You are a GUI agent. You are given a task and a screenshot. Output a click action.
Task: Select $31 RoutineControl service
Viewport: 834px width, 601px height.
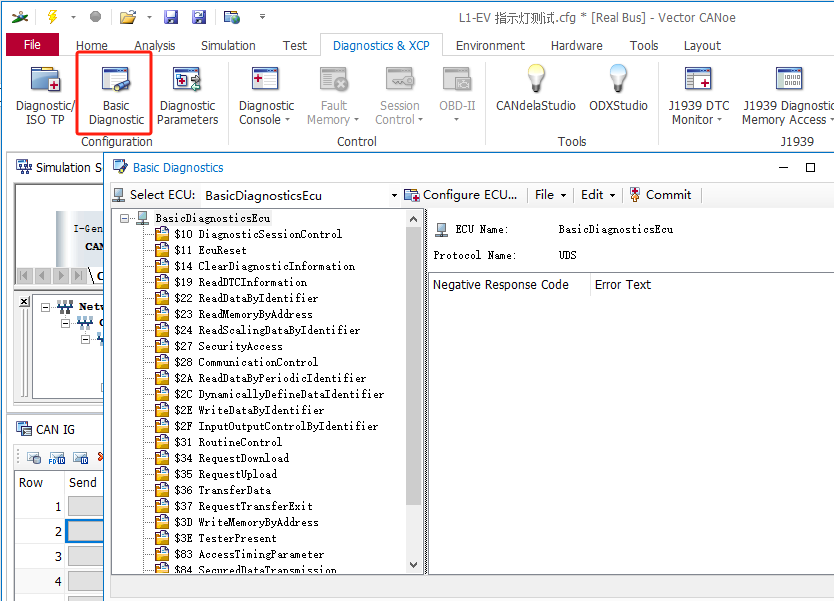pyautogui.click(x=228, y=442)
